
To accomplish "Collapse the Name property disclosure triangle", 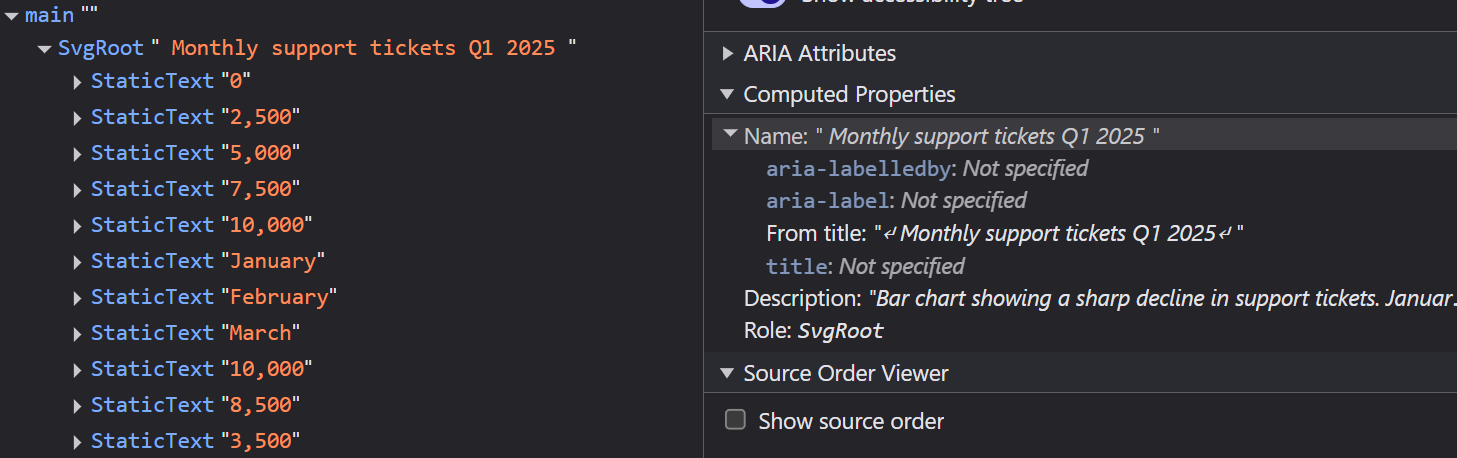I will [730, 135].
